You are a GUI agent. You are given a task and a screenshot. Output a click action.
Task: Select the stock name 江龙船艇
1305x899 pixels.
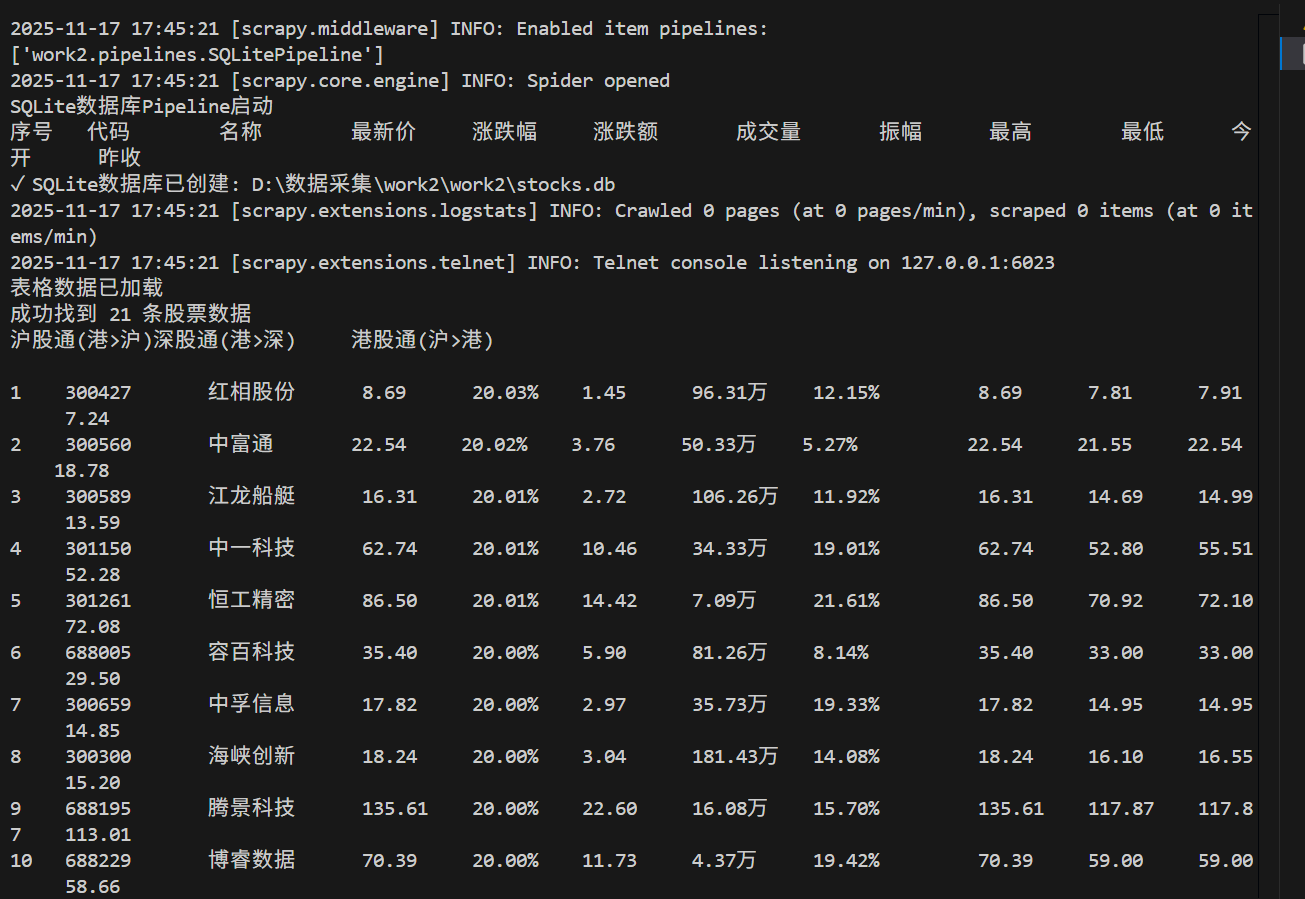point(251,496)
